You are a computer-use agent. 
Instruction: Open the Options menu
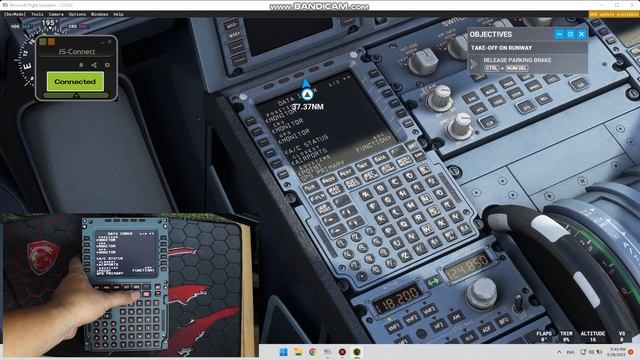coord(77,14)
